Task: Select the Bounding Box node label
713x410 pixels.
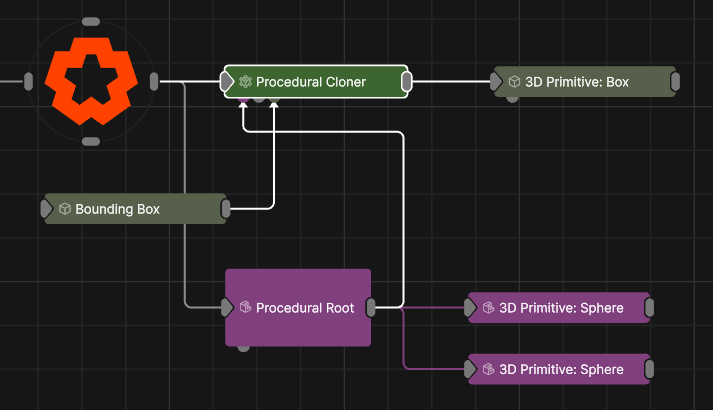Action: point(117,209)
